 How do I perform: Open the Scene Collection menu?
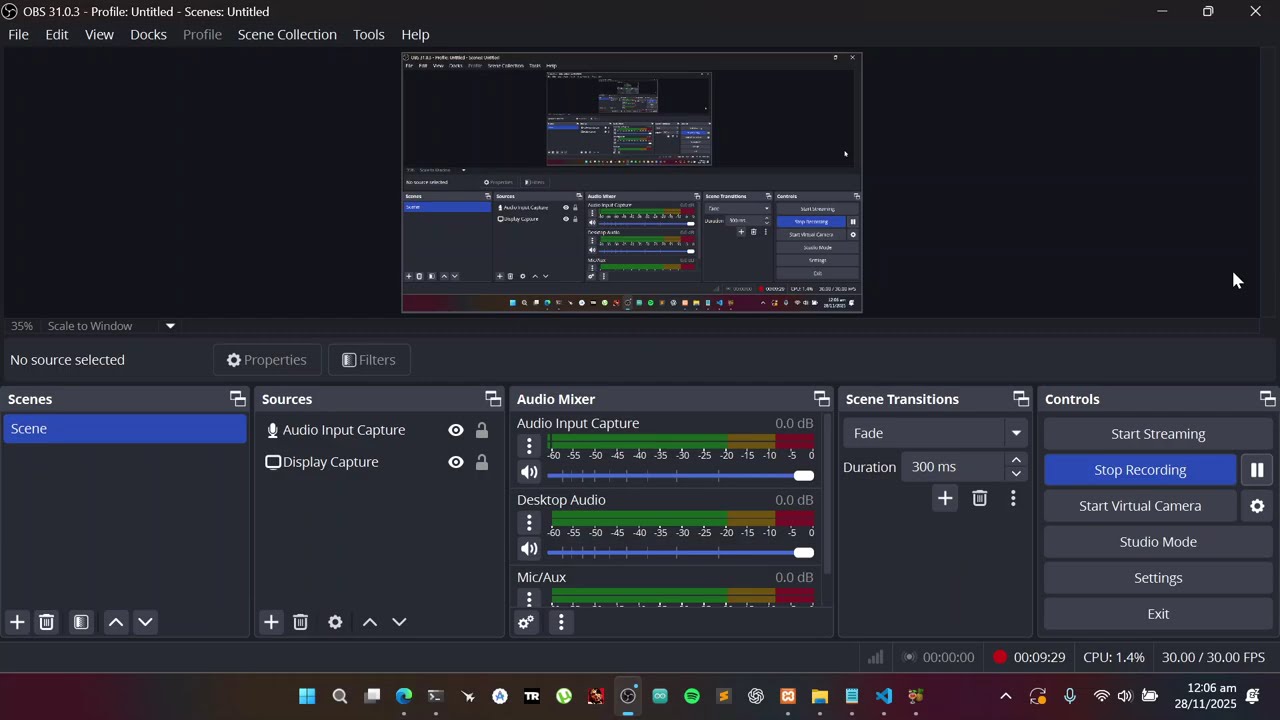click(x=287, y=34)
